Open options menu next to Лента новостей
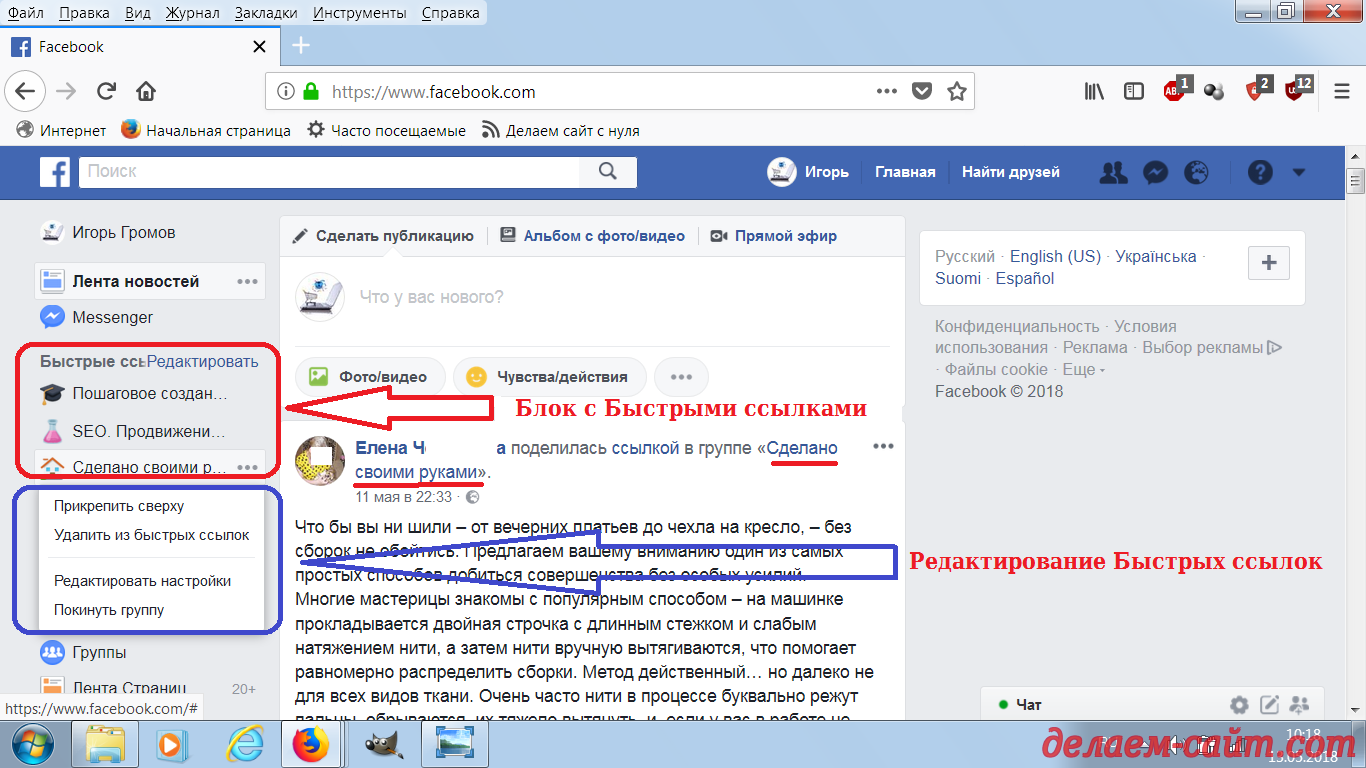1366x768 pixels. (x=247, y=281)
